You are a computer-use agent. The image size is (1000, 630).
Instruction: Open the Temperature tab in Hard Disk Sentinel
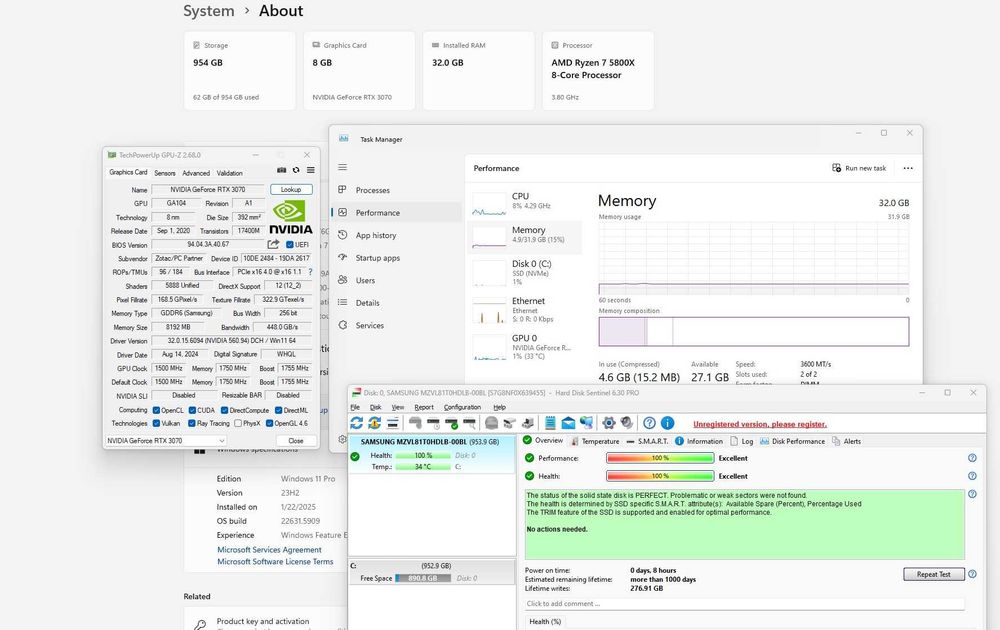click(x=595, y=441)
